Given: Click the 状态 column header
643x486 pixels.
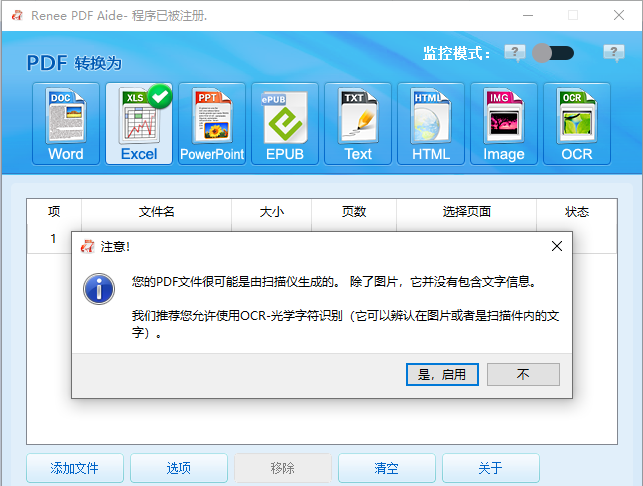Looking at the screenshot, I should click(x=577, y=212).
